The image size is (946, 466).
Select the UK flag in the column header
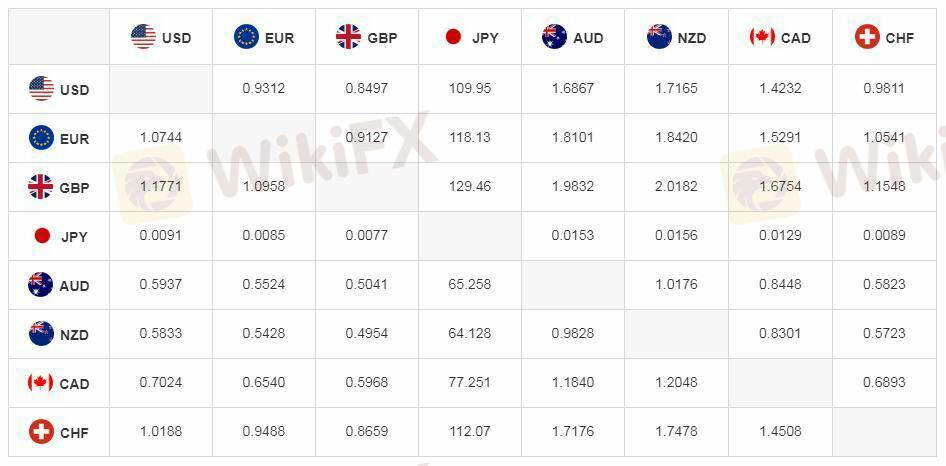(349, 38)
